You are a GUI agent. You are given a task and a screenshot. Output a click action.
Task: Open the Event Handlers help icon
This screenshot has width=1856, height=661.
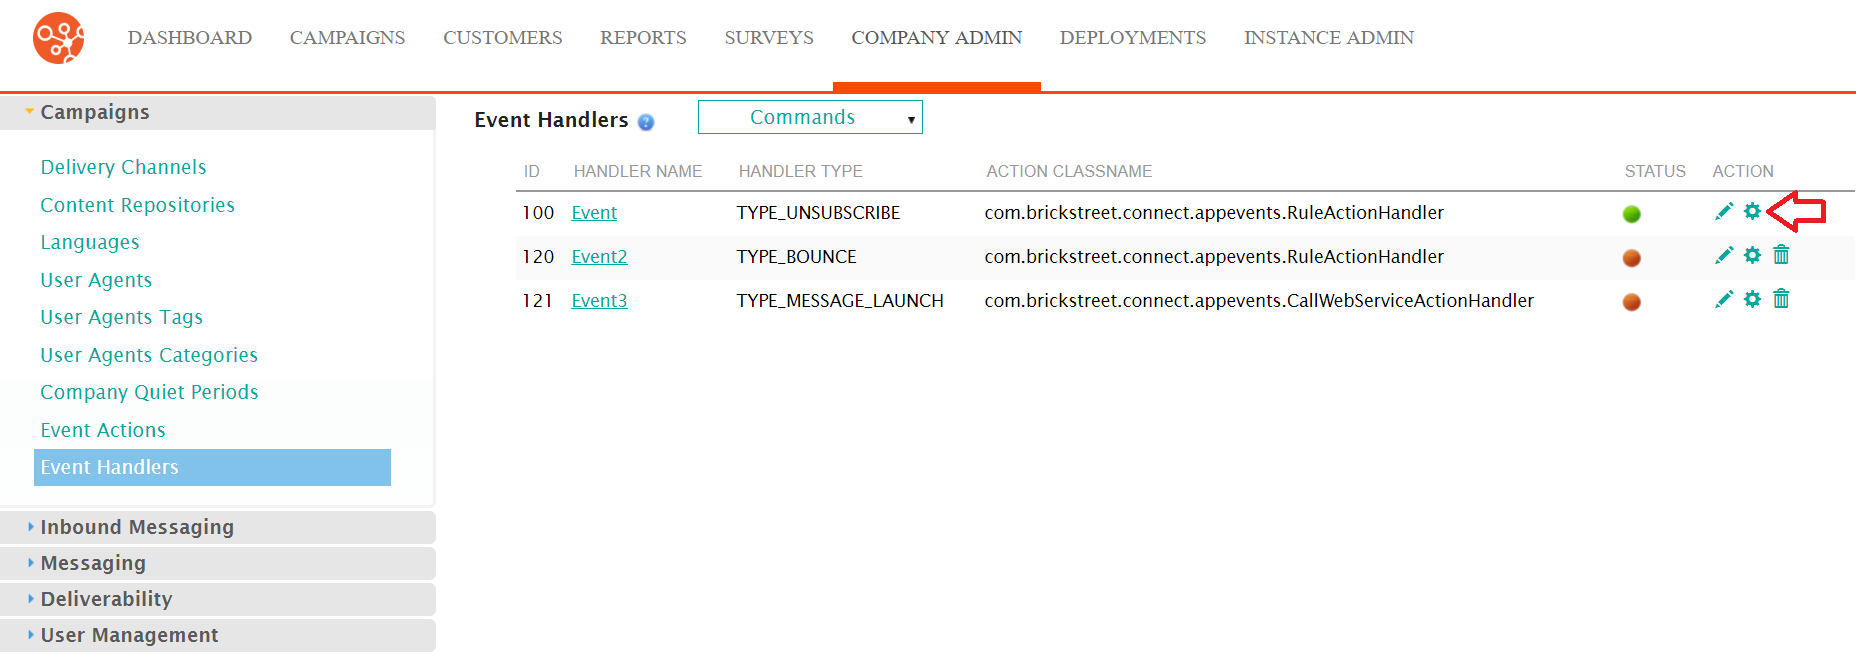pyautogui.click(x=646, y=122)
